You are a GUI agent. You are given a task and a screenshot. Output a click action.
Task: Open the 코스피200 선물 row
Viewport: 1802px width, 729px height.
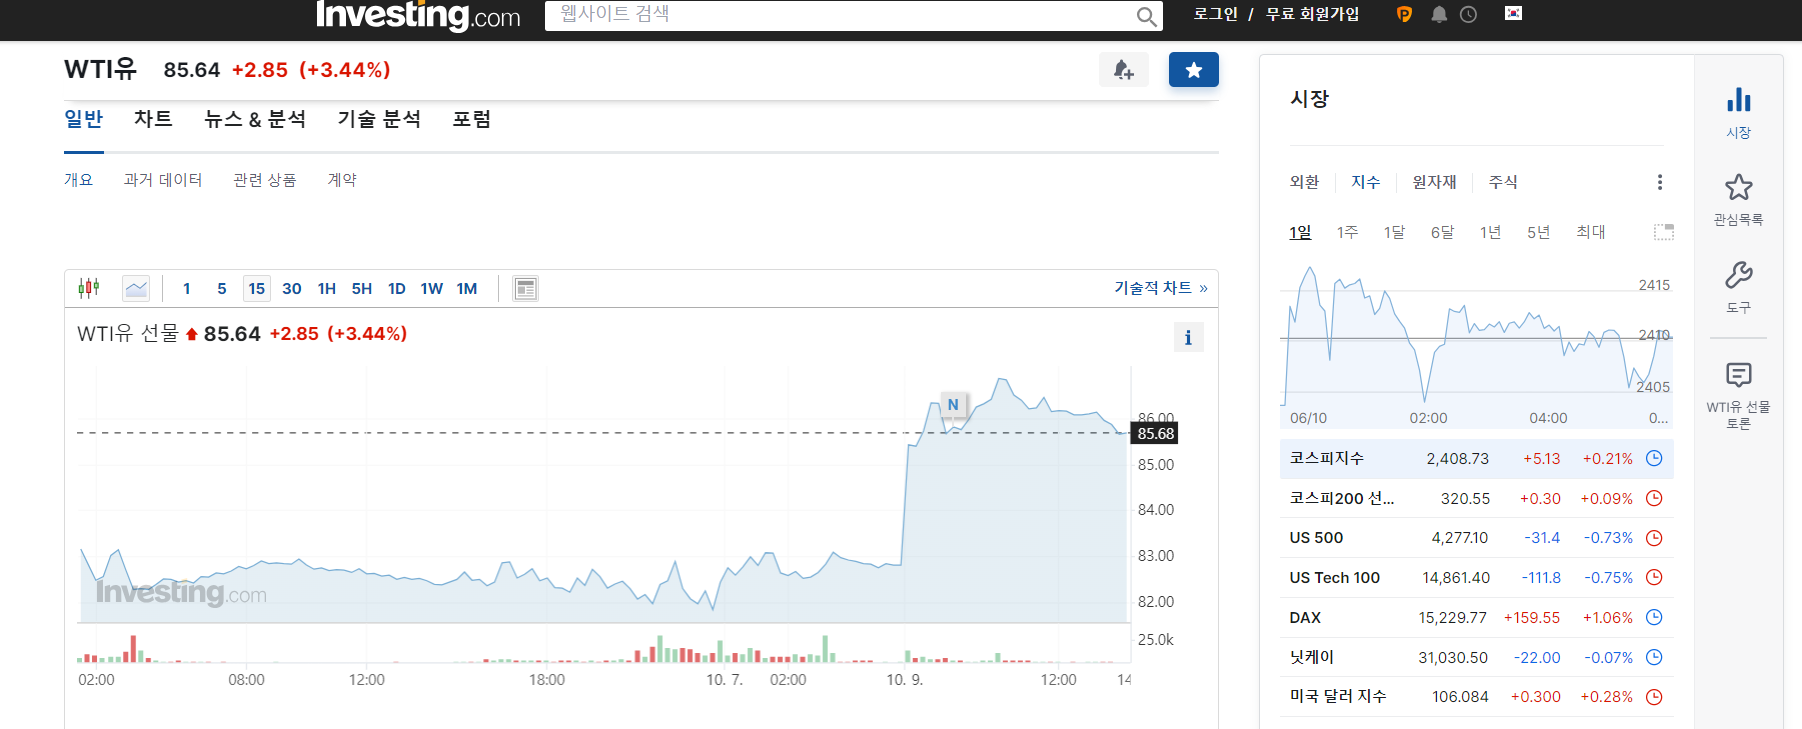click(1476, 498)
